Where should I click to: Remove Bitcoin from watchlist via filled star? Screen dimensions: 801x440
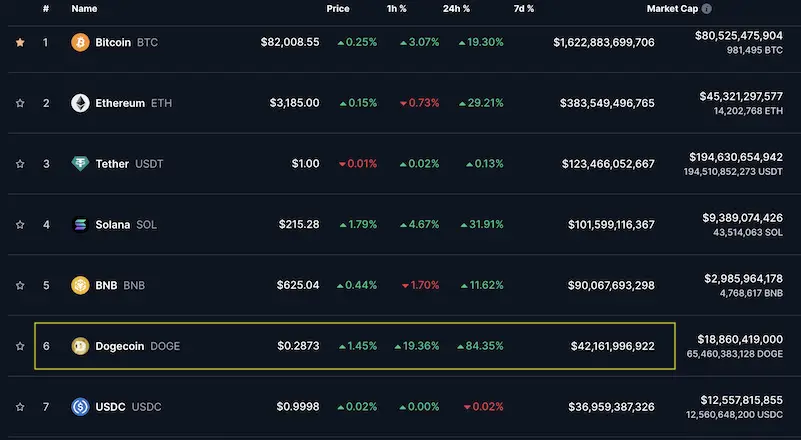click(20, 42)
